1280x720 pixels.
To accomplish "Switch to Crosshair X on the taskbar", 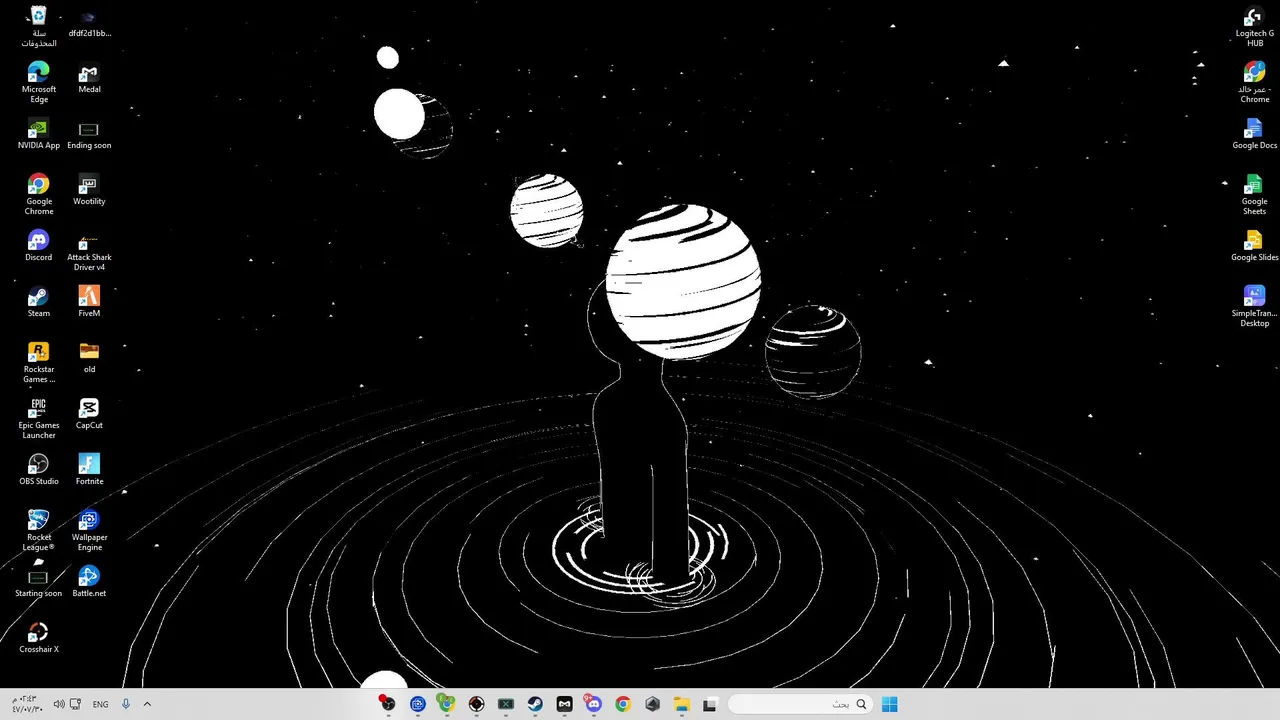I will point(476,704).
